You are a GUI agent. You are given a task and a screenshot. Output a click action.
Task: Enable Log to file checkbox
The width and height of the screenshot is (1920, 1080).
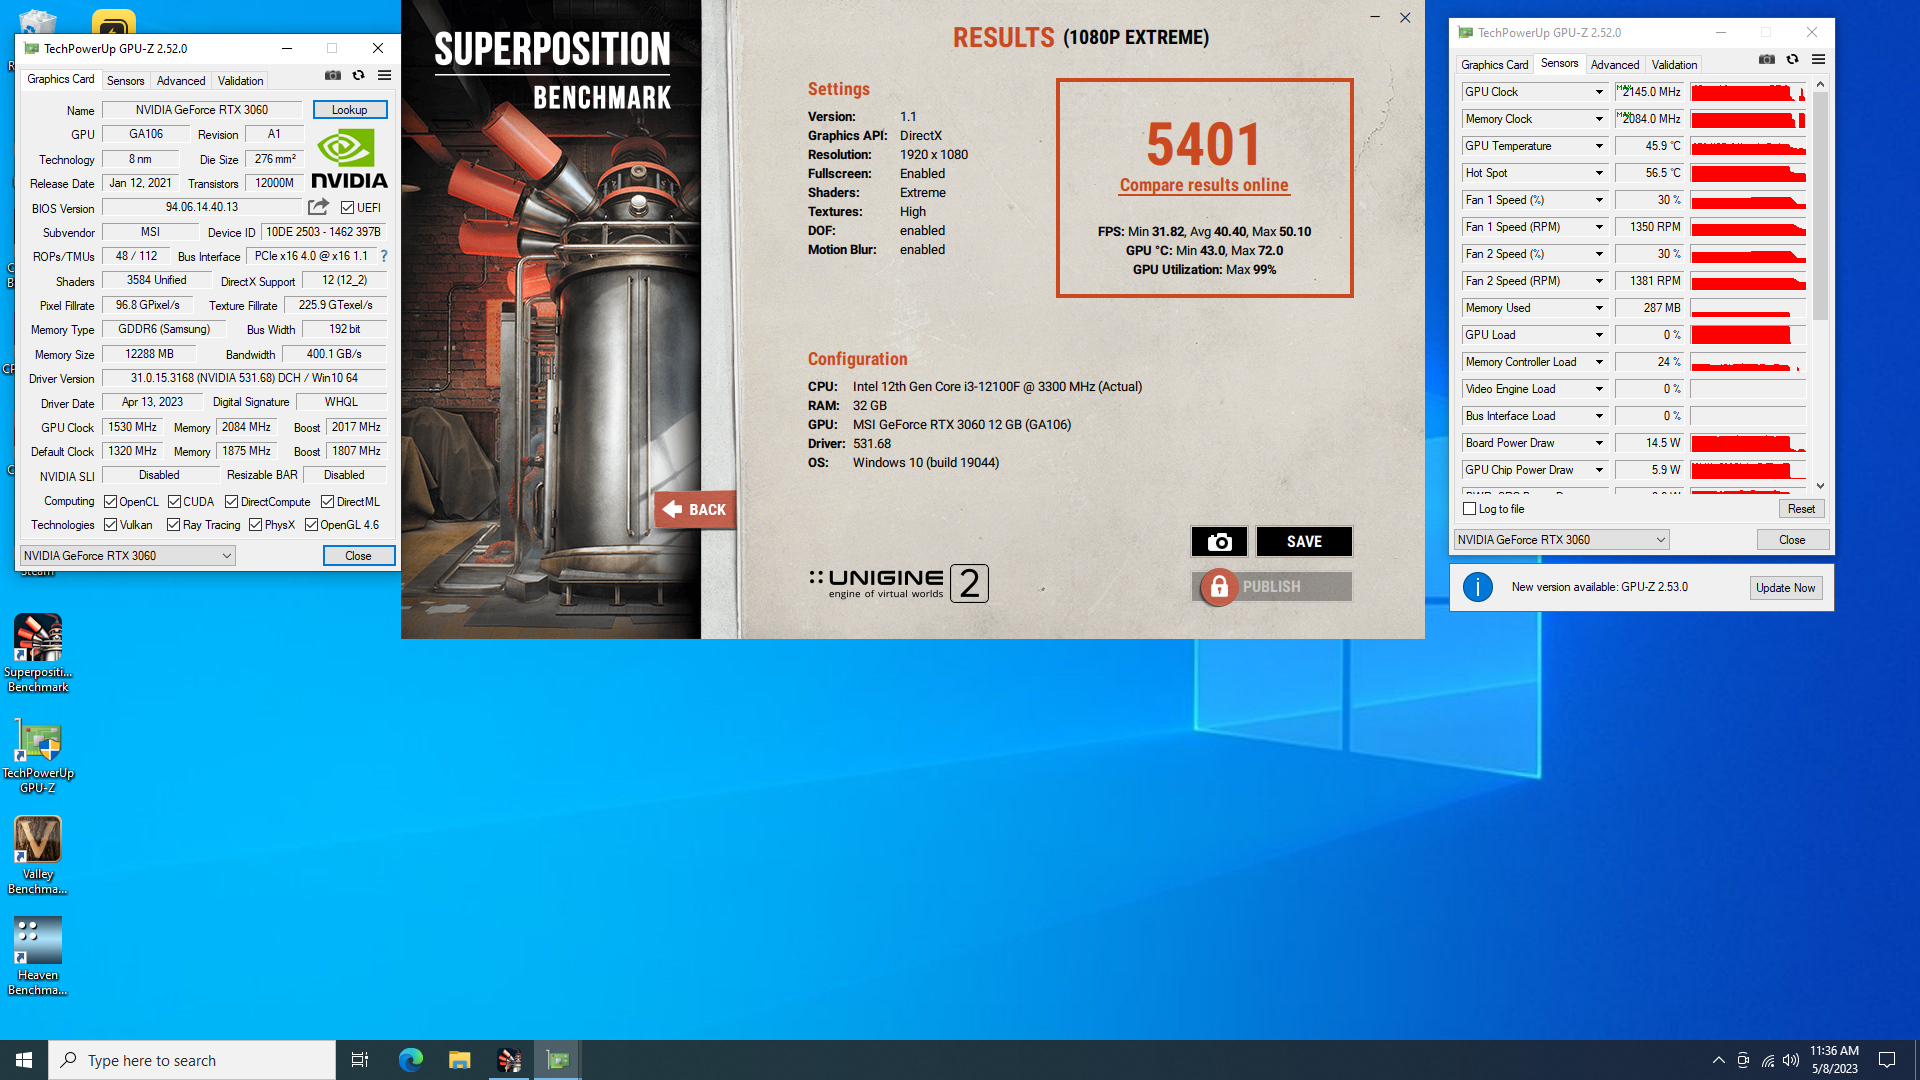pyautogui.click(x=1470, y=509)
